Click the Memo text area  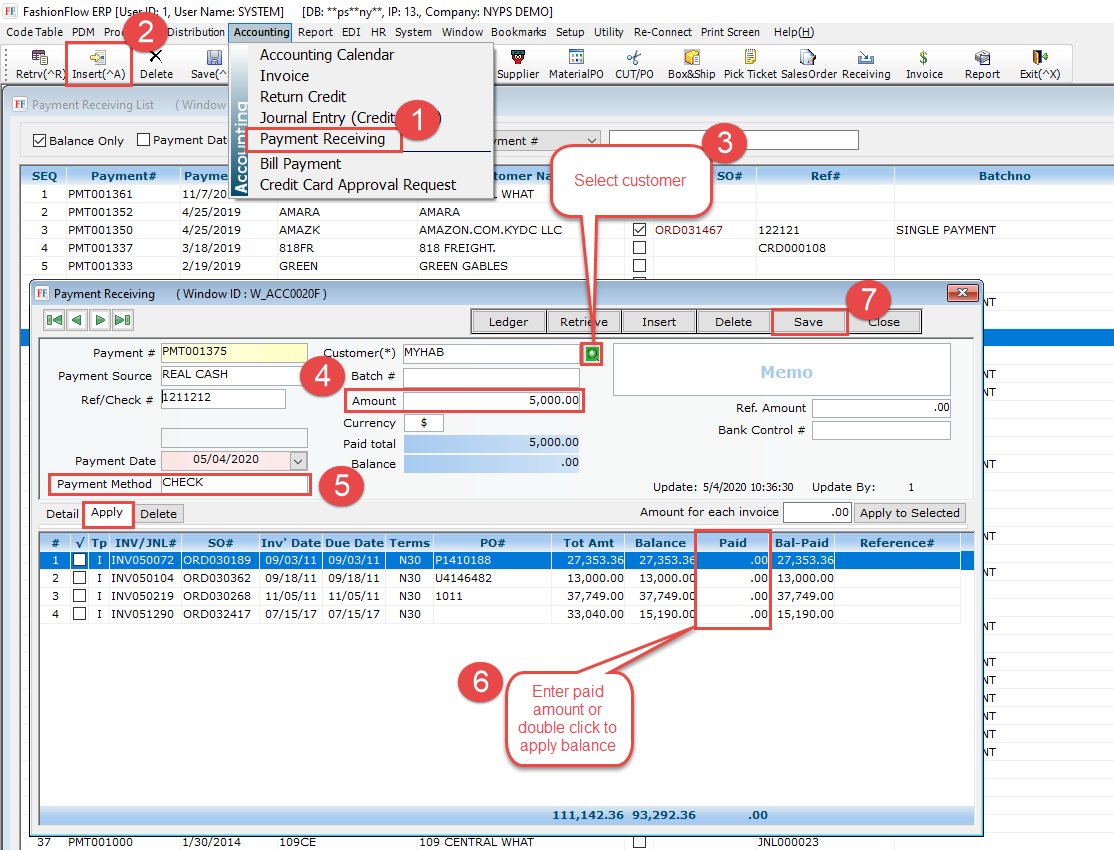pyautogui.click(x=781, y=371)
